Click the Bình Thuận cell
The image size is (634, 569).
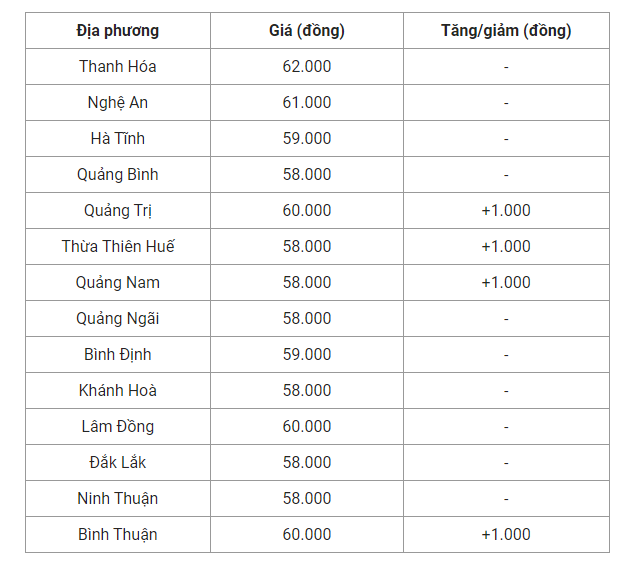click(117, 535)
